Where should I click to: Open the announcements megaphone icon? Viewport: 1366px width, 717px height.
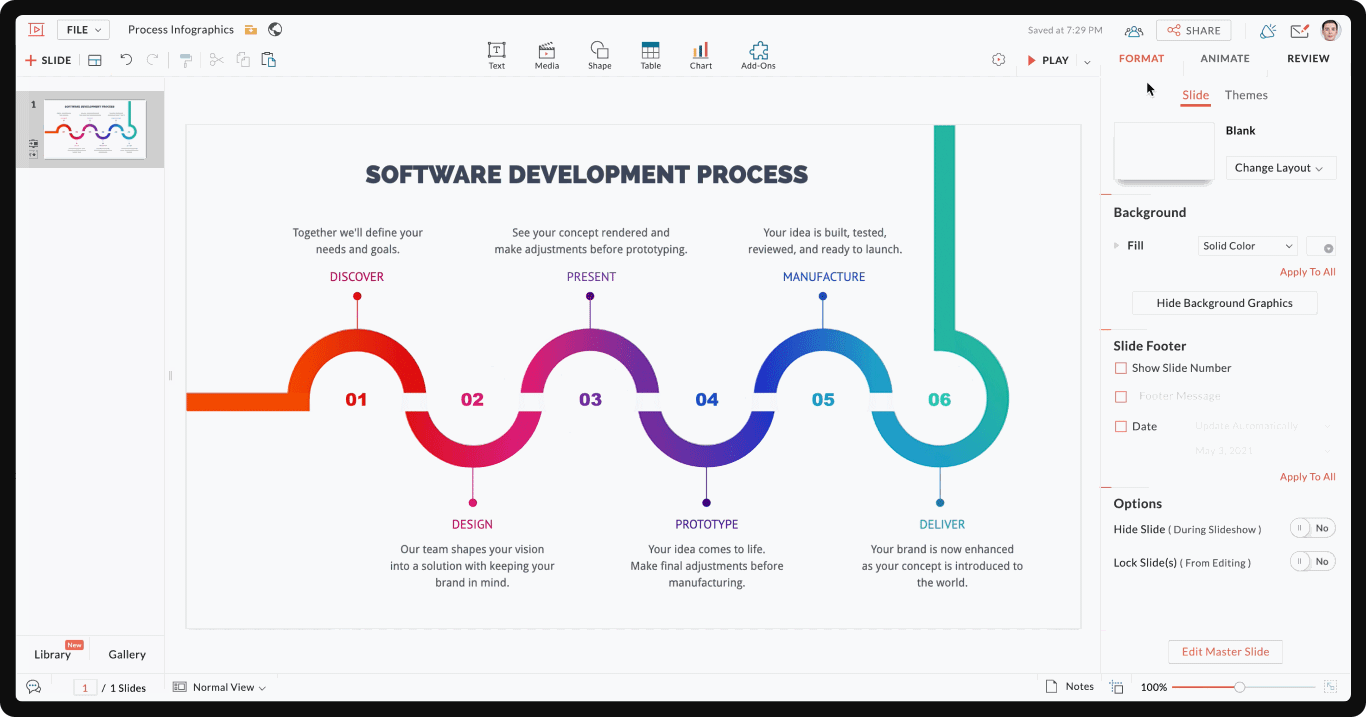1267,31
